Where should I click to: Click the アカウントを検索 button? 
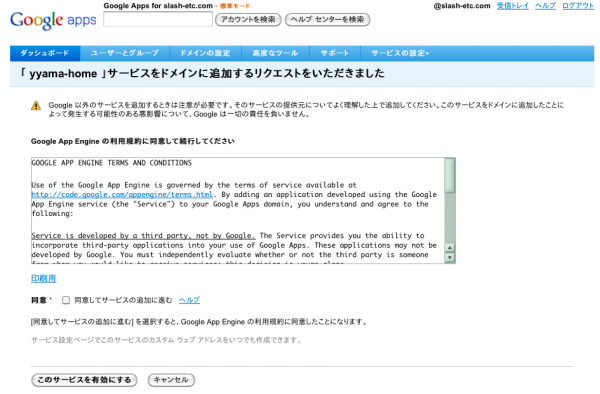pyautogui.click(x=248, y=20)
